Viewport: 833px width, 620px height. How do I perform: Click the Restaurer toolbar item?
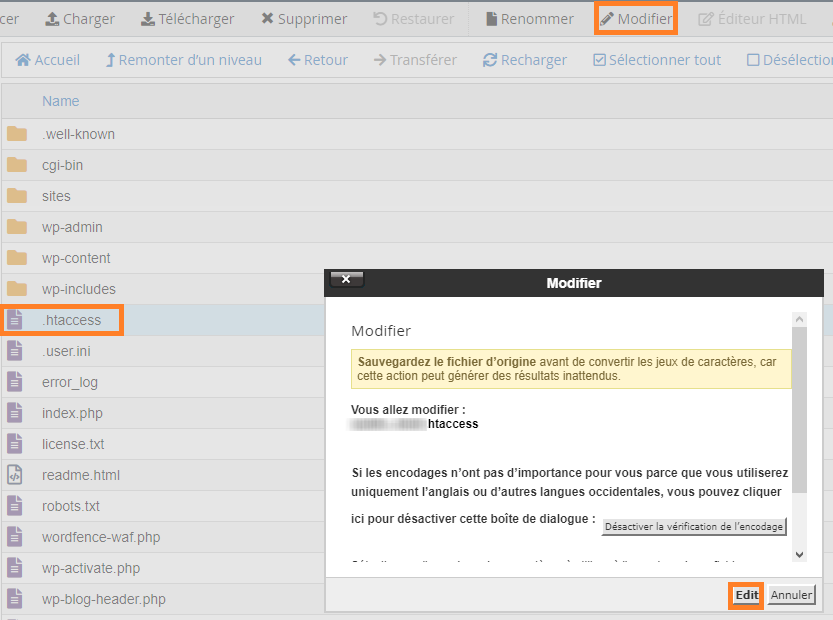pos(413,19)
